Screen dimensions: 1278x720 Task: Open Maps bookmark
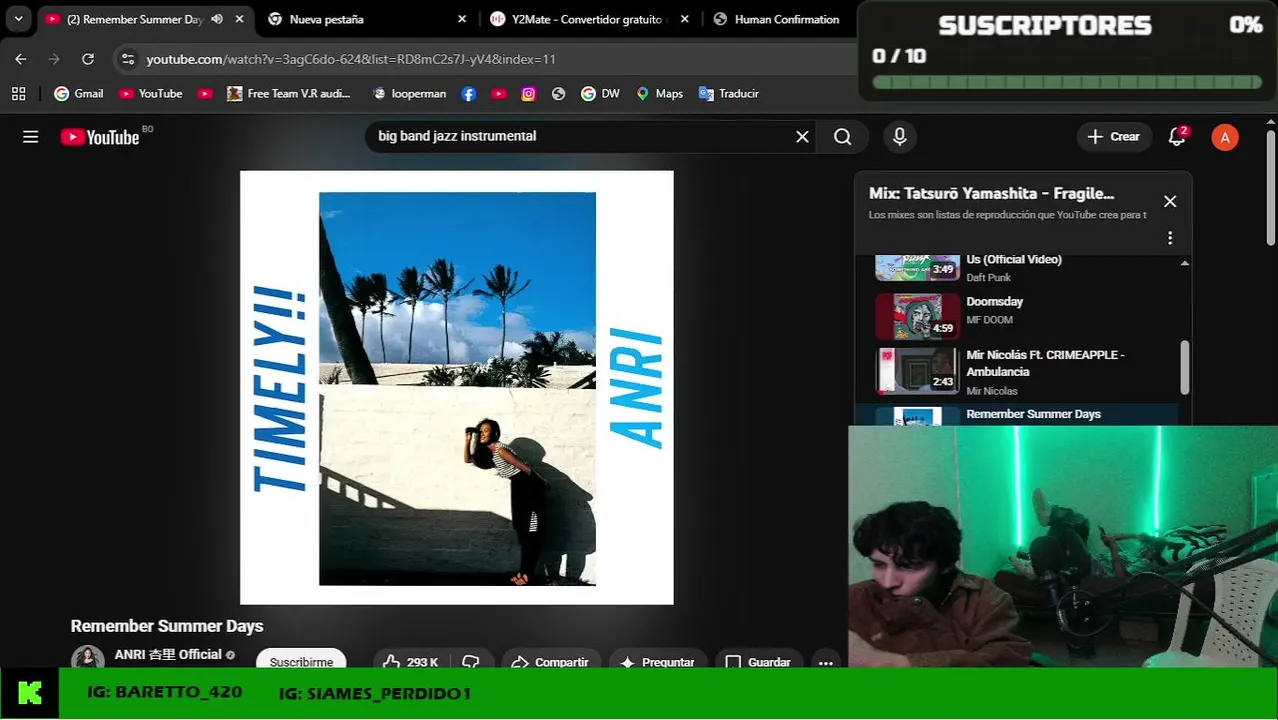(x=660, y=93)
